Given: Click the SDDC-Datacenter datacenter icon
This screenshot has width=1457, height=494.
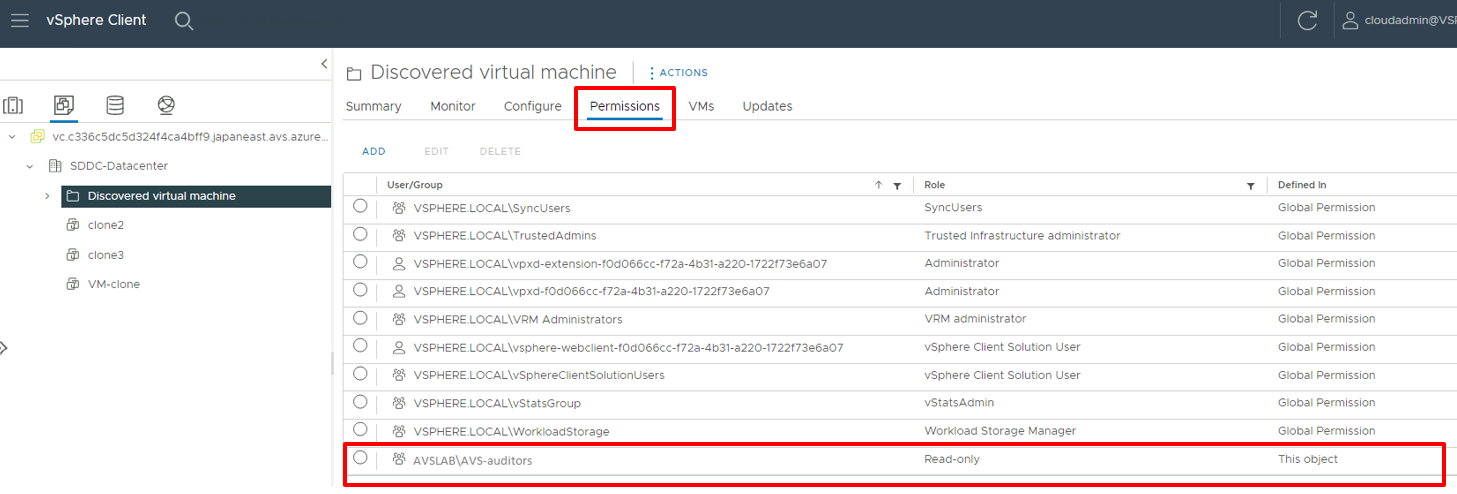Looking at the screenshot, I should click(x=55, y=166).
